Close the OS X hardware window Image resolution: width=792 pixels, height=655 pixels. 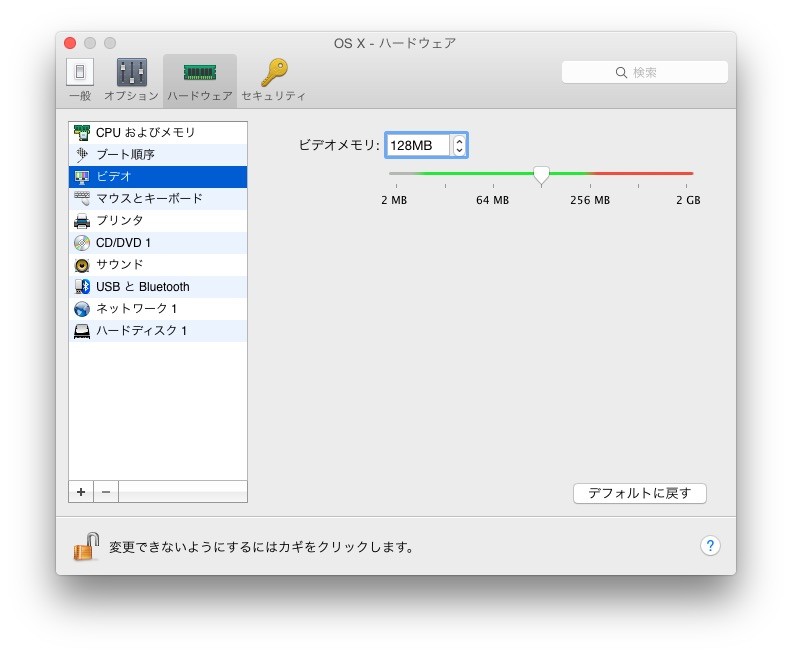click(70, 43)
